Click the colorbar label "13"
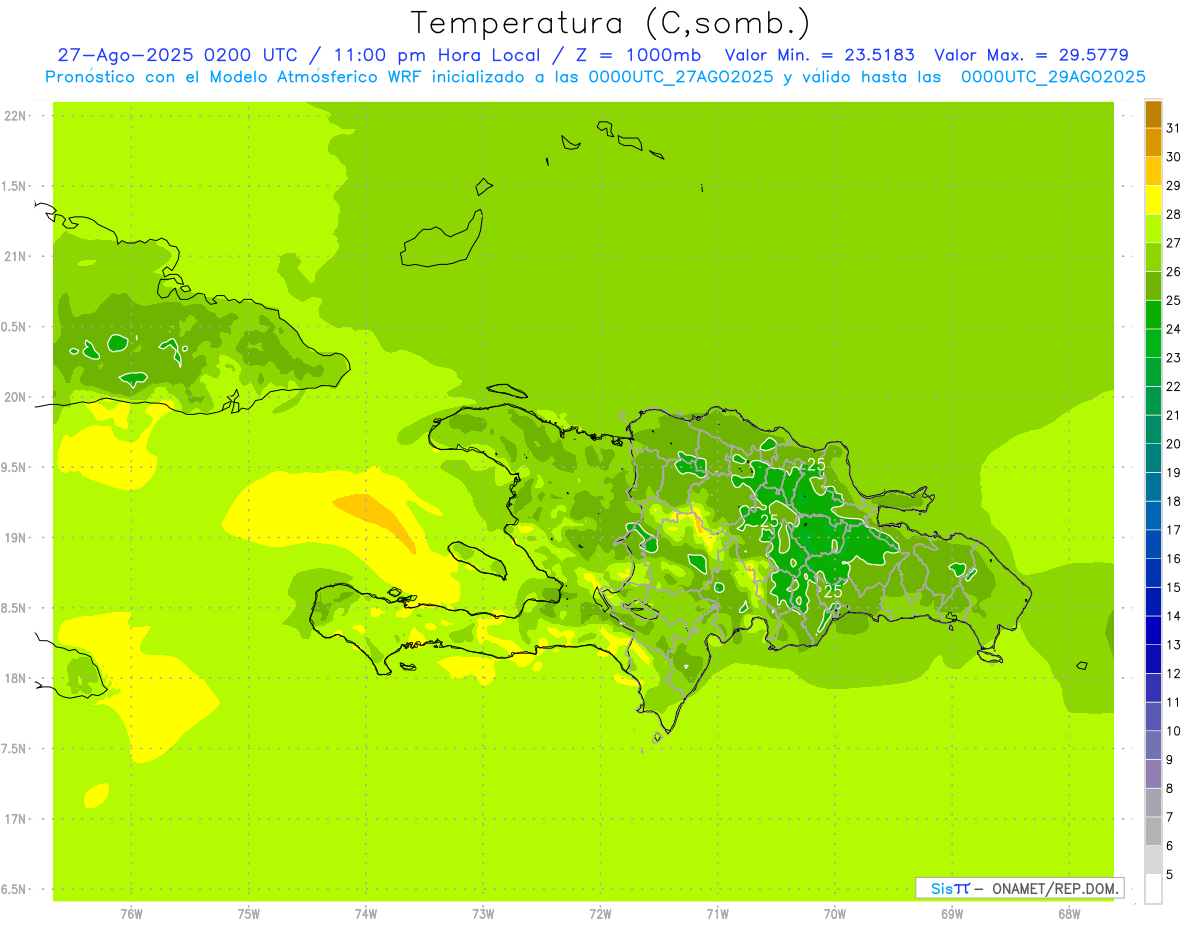Screen dimensions: 1200x927 click(1173, 645)
